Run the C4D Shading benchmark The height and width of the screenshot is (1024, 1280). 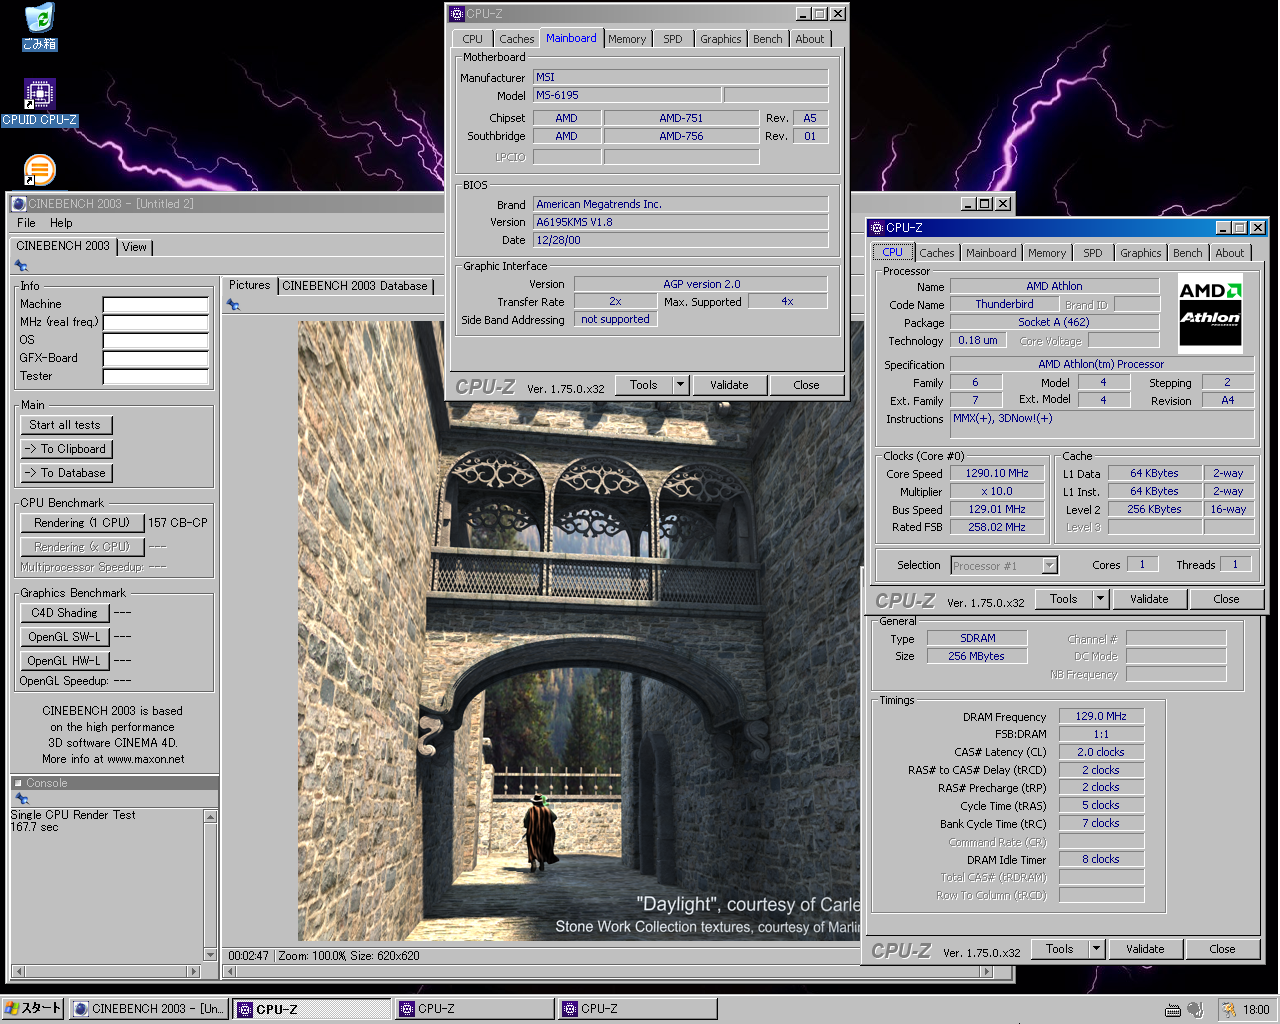64,613
